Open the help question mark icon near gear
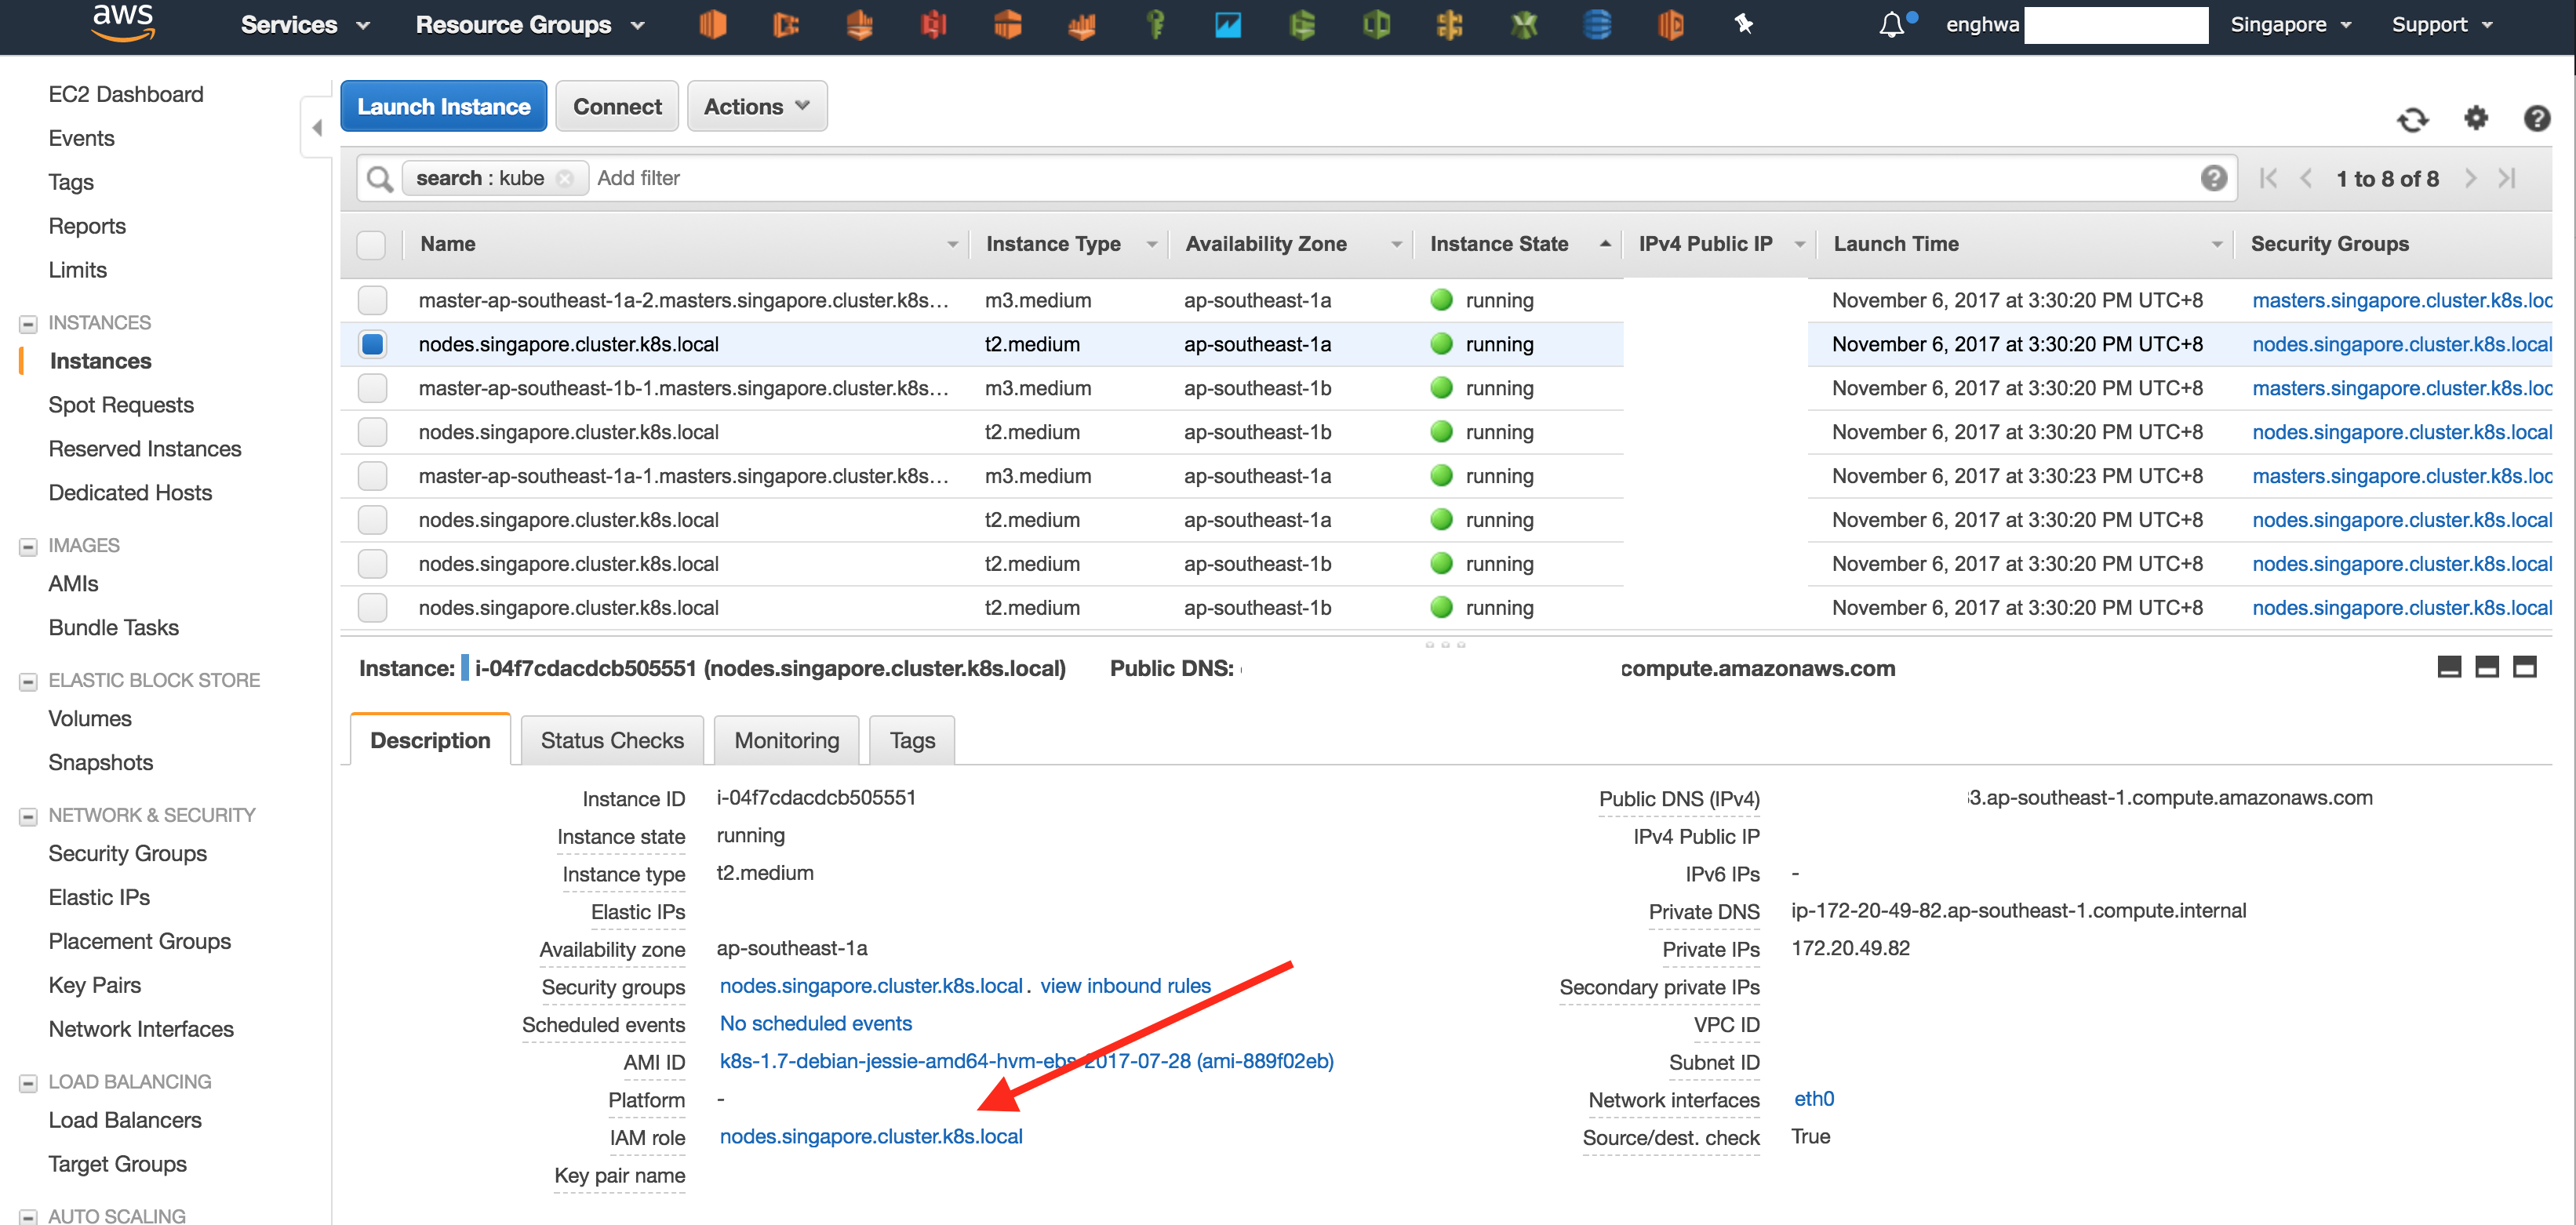 coord(2536,118)
